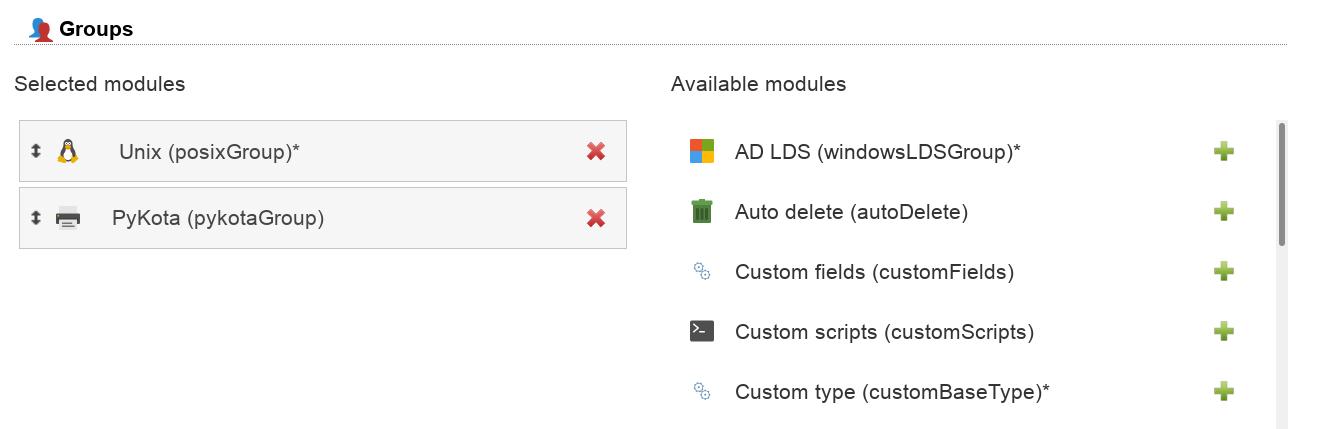Click the Auto delete (autoDelete) label
This screenshot has width=1319, height=429.
[x=851, y=212]
